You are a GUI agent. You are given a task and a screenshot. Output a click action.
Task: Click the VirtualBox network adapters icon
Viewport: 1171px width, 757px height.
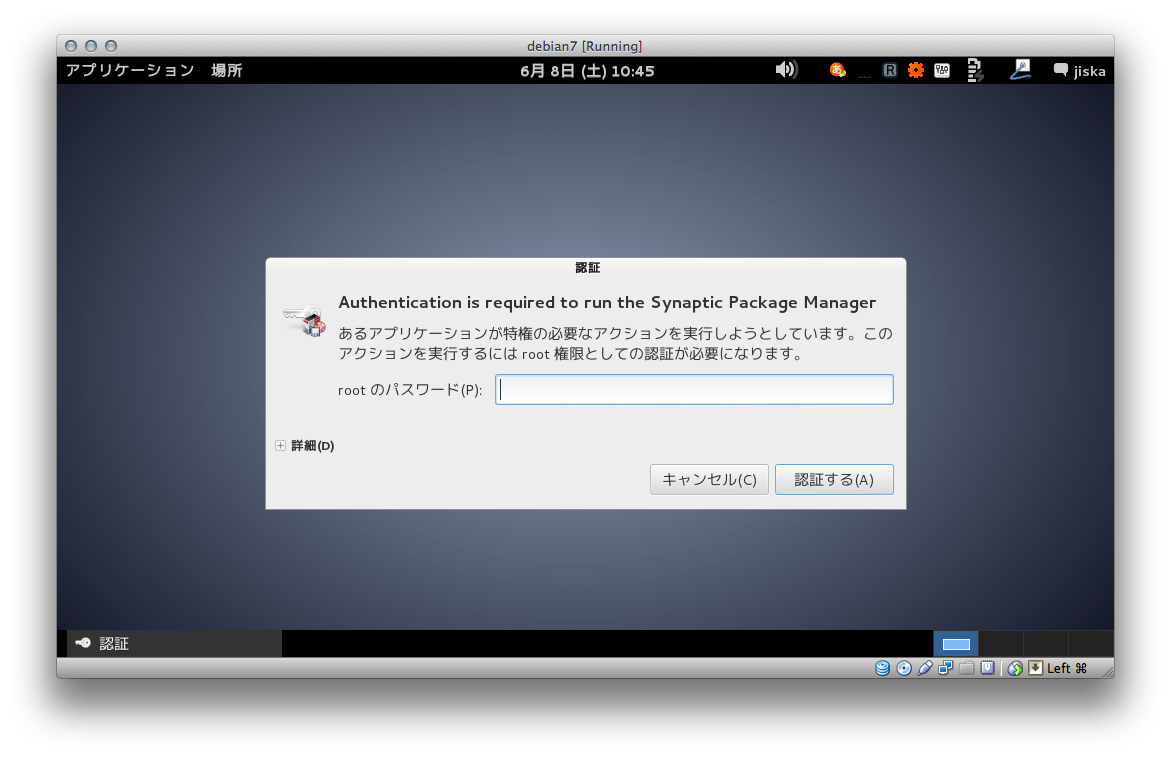(x=945, y=668)
